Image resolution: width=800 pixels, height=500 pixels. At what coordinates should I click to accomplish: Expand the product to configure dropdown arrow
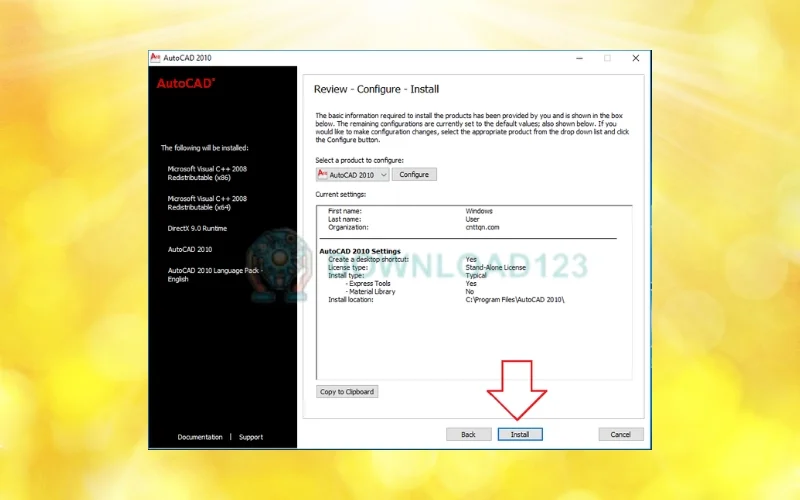(383, 174)
